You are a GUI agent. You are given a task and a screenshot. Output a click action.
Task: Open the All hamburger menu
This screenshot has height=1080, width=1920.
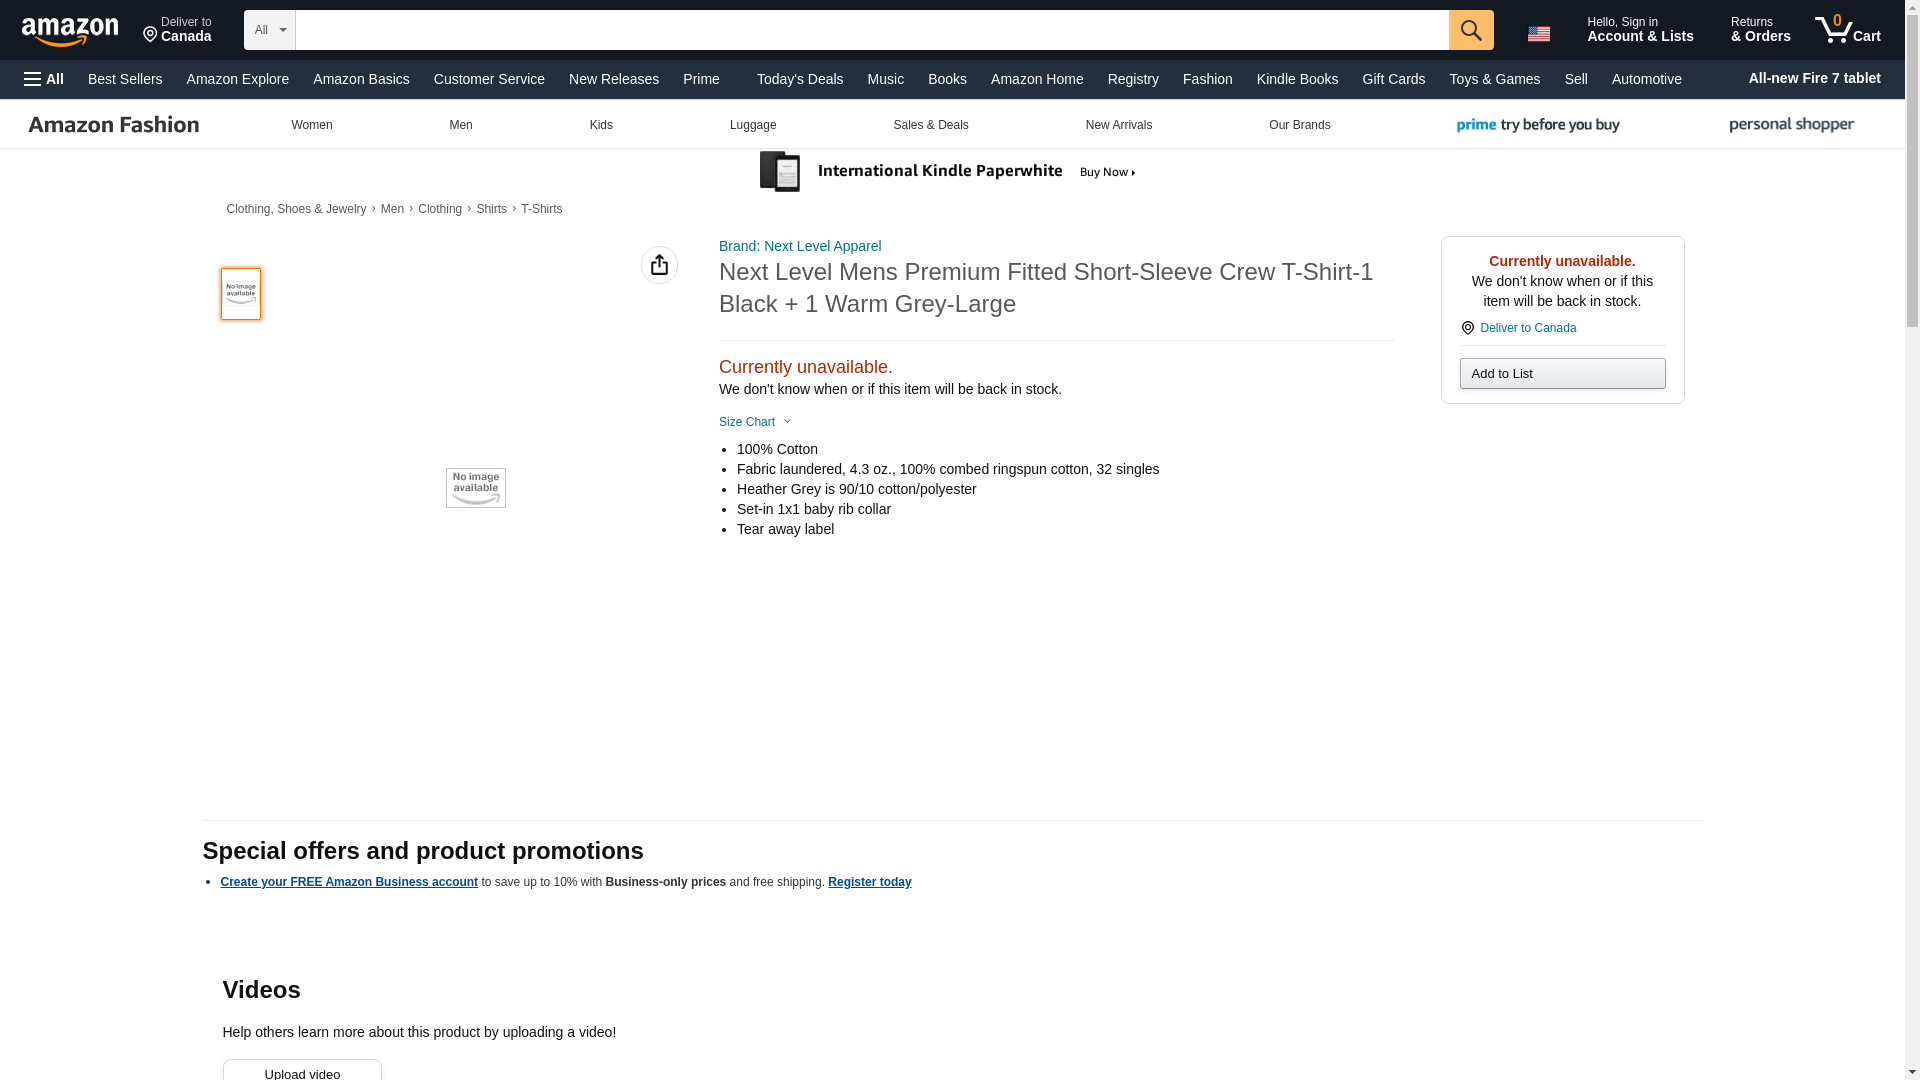44,79
